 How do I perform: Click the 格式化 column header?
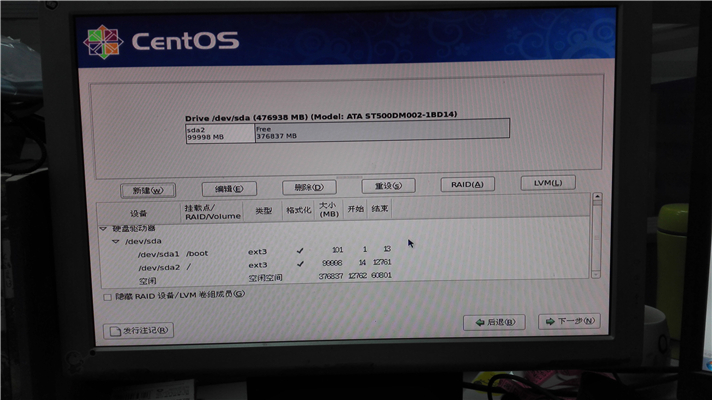tap(298, 210)
